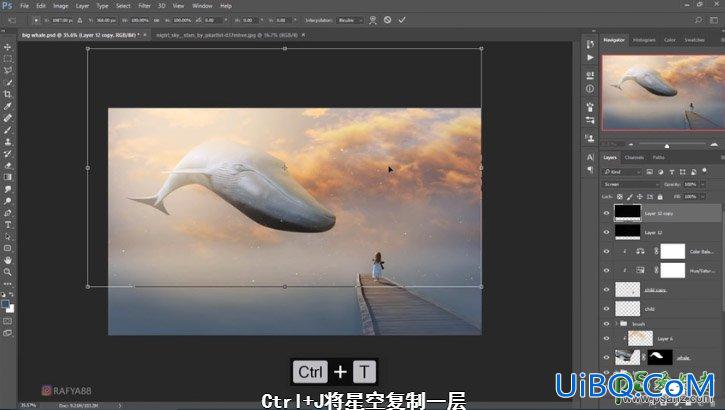Select the Lasso tool

[7, 71]
